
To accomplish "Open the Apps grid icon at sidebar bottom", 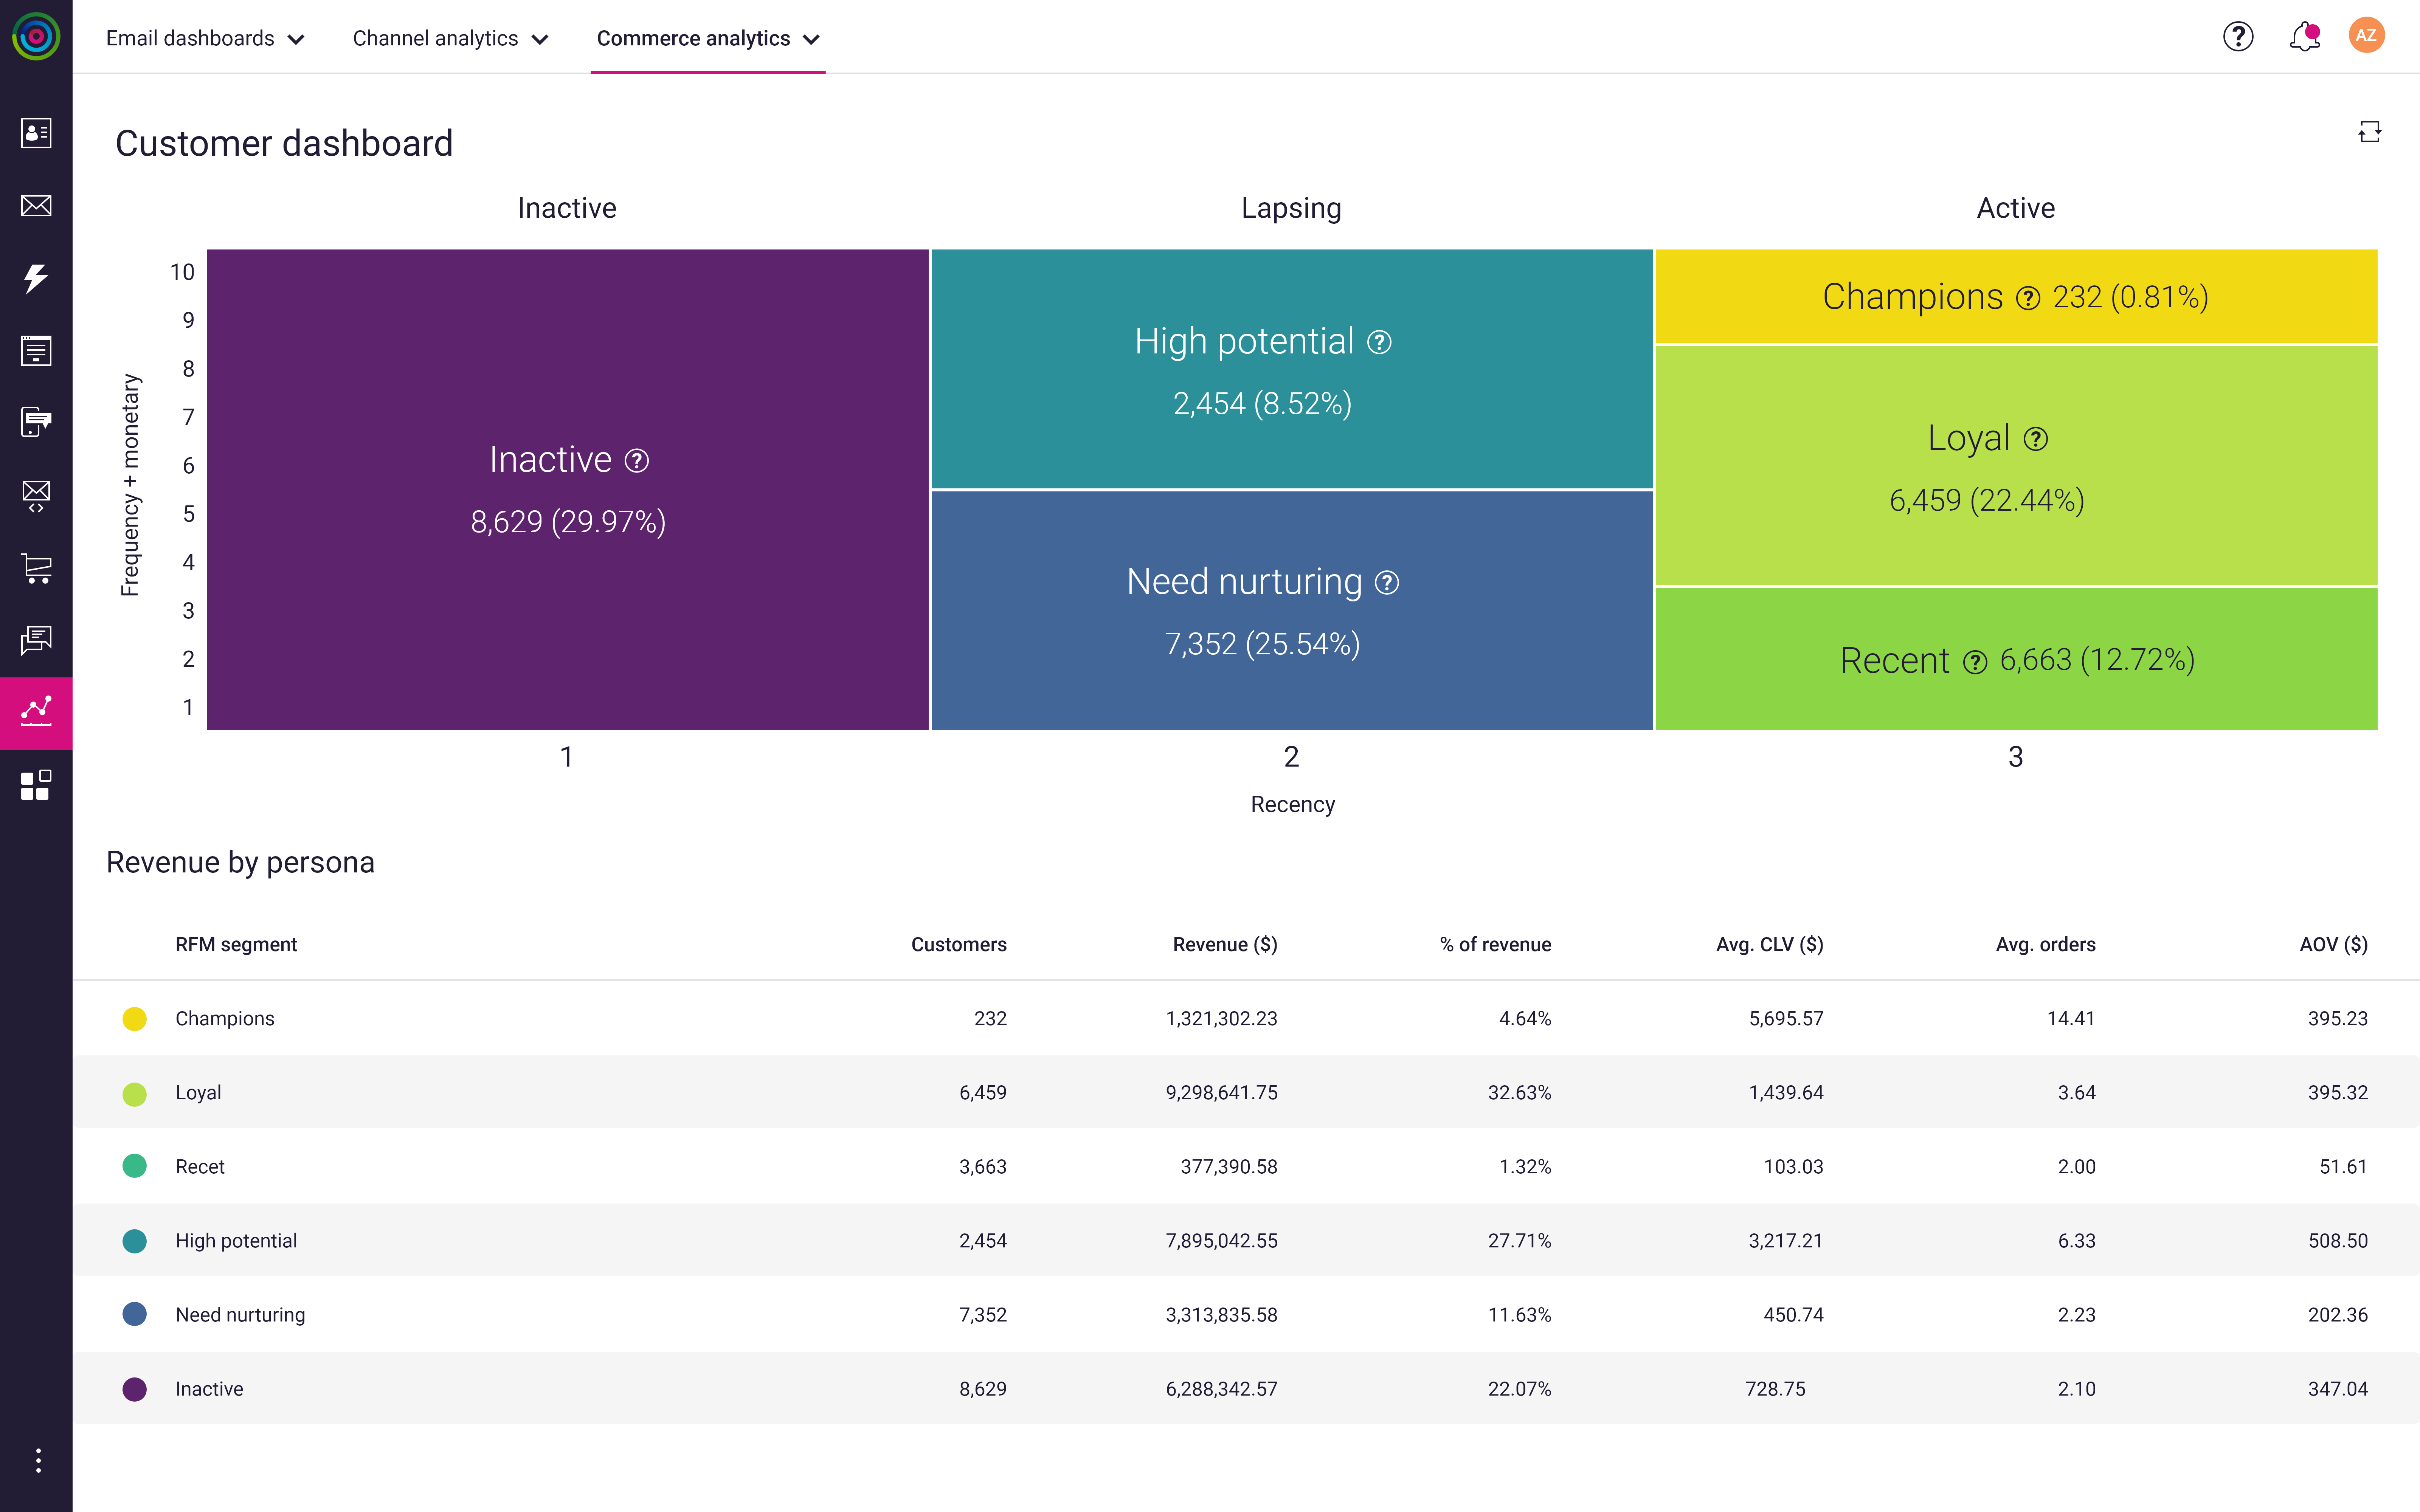I will tap(36, 785).
